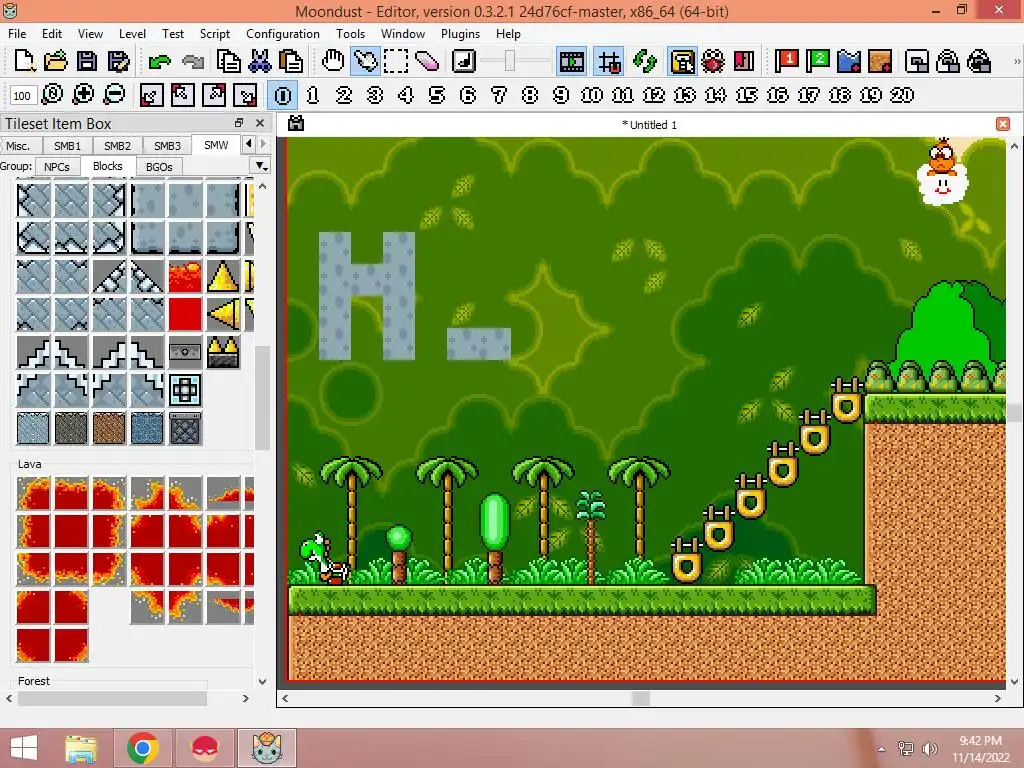
Task: Set player 1 start with red flag
Action: coord(786,61)
